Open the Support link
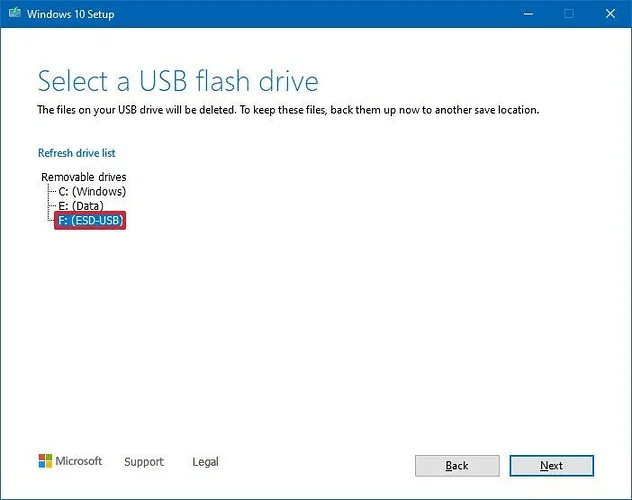632x500 pixels. tap(144, 462)
